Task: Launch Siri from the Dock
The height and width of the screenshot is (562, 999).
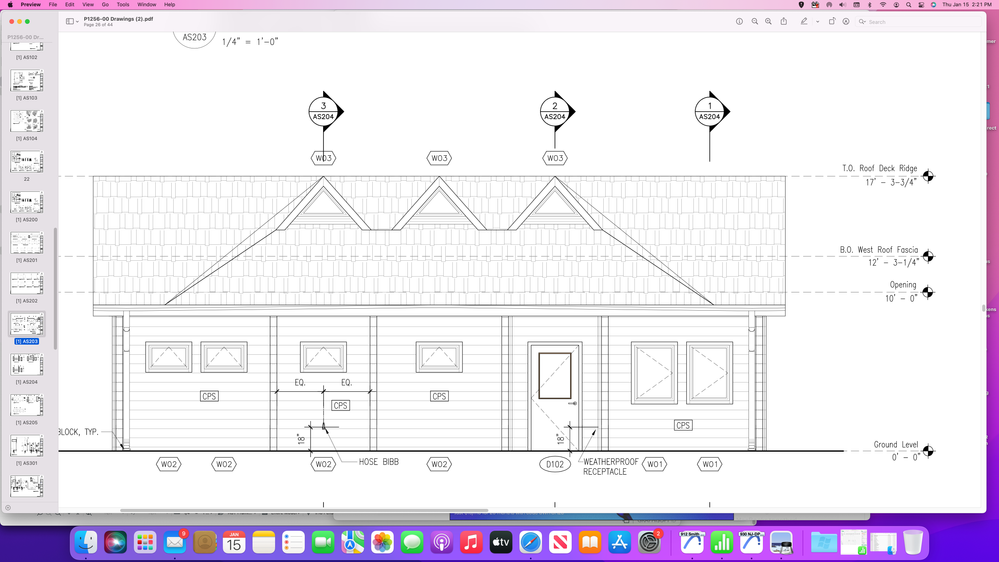Action: point(115,542)
